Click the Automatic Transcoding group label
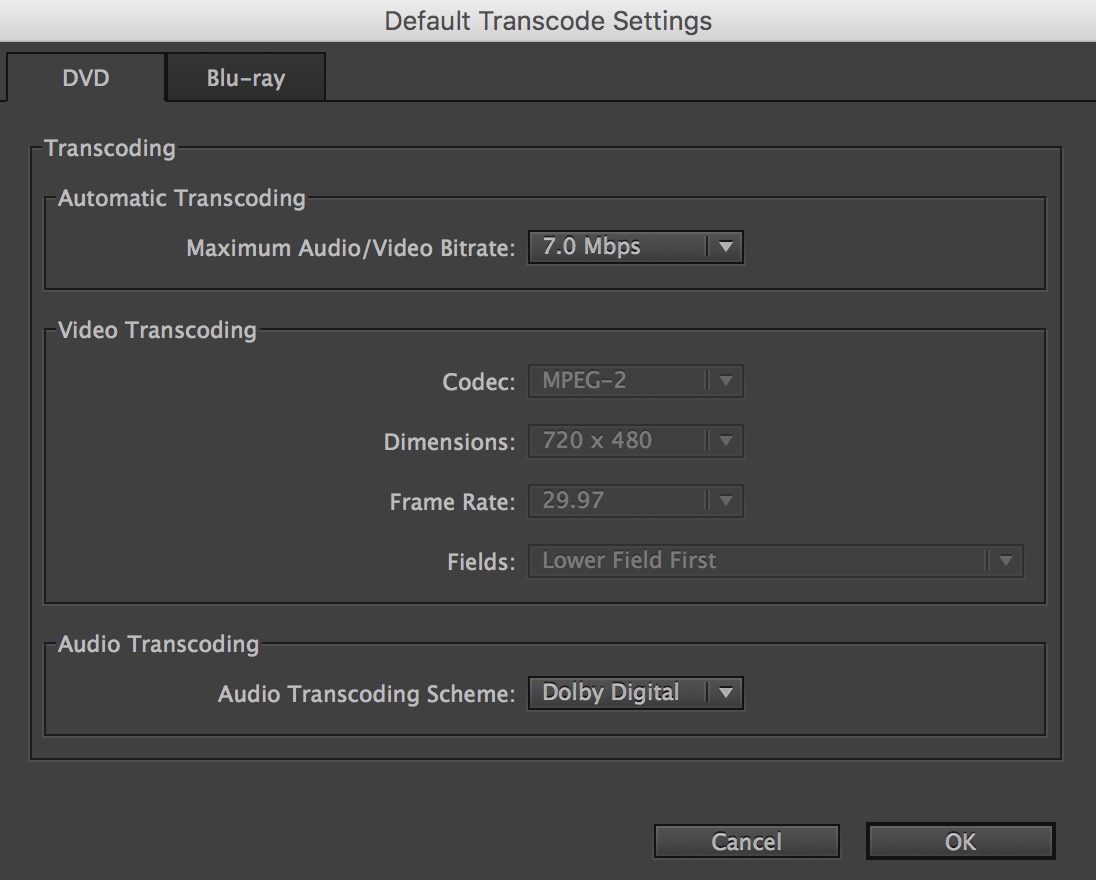The height and width of the screenshot is (880, 1096). click(182, 199)
